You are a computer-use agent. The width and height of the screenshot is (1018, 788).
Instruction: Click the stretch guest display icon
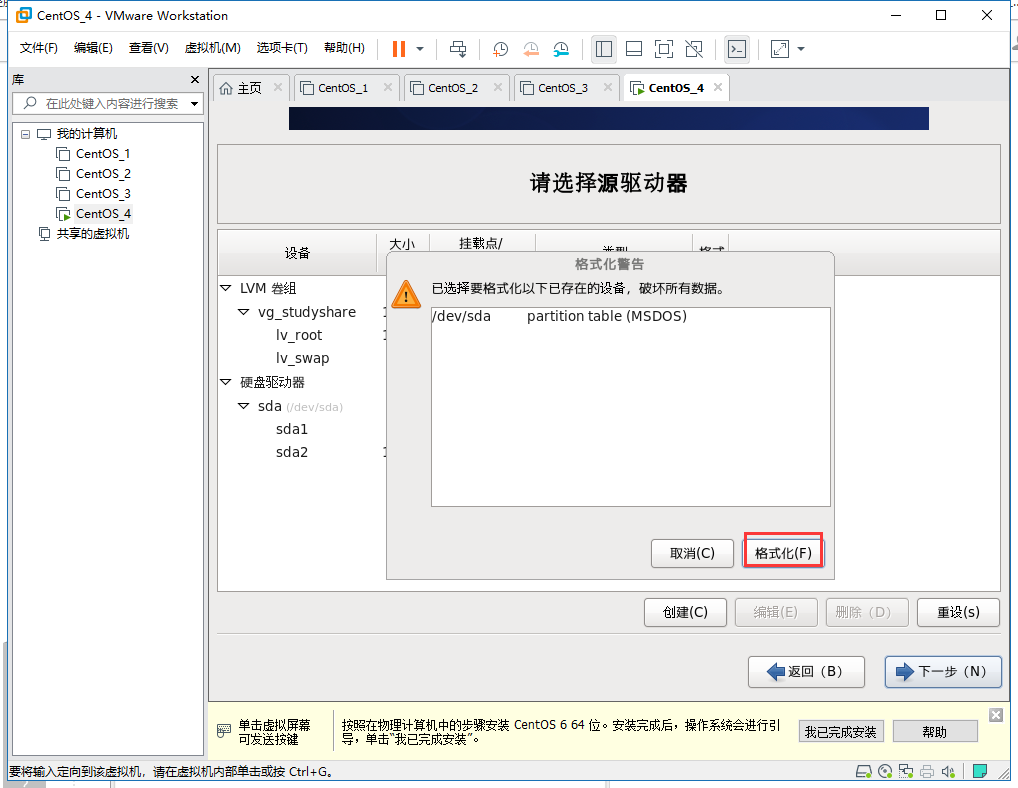point(780,49)
